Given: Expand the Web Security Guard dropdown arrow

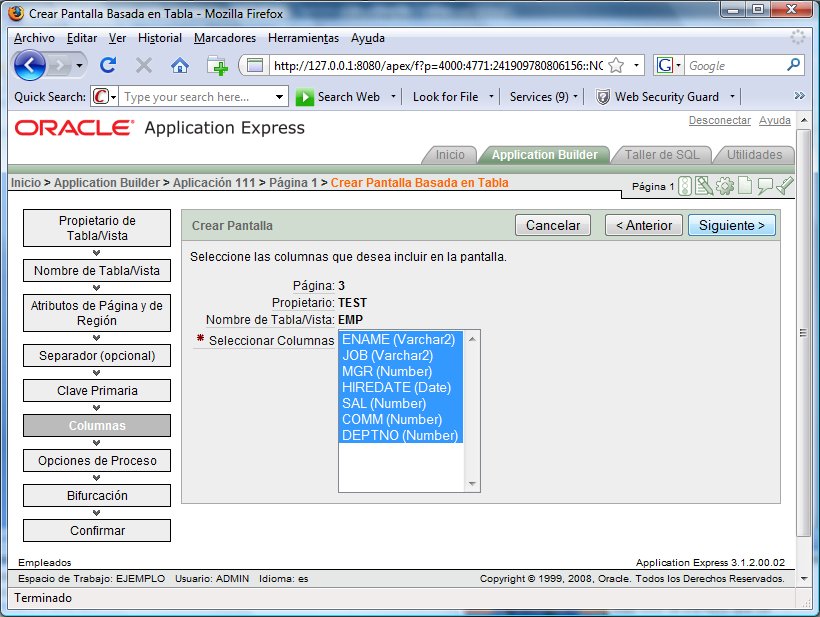Looking at the screenshot, I should click(732, 97).
